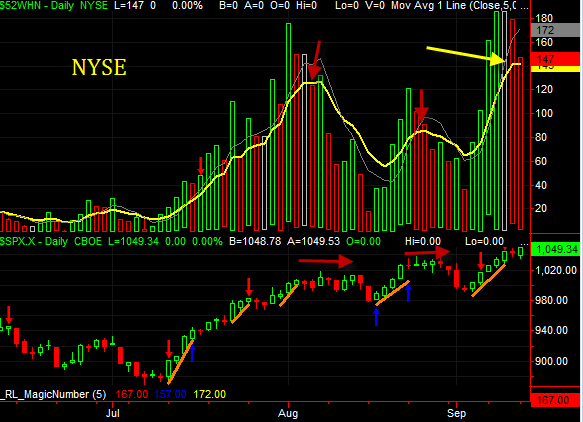This screenshot has width=583, height=422.
Task: Click the green 1,049.34 price marker
Action: tap(555, 249)
